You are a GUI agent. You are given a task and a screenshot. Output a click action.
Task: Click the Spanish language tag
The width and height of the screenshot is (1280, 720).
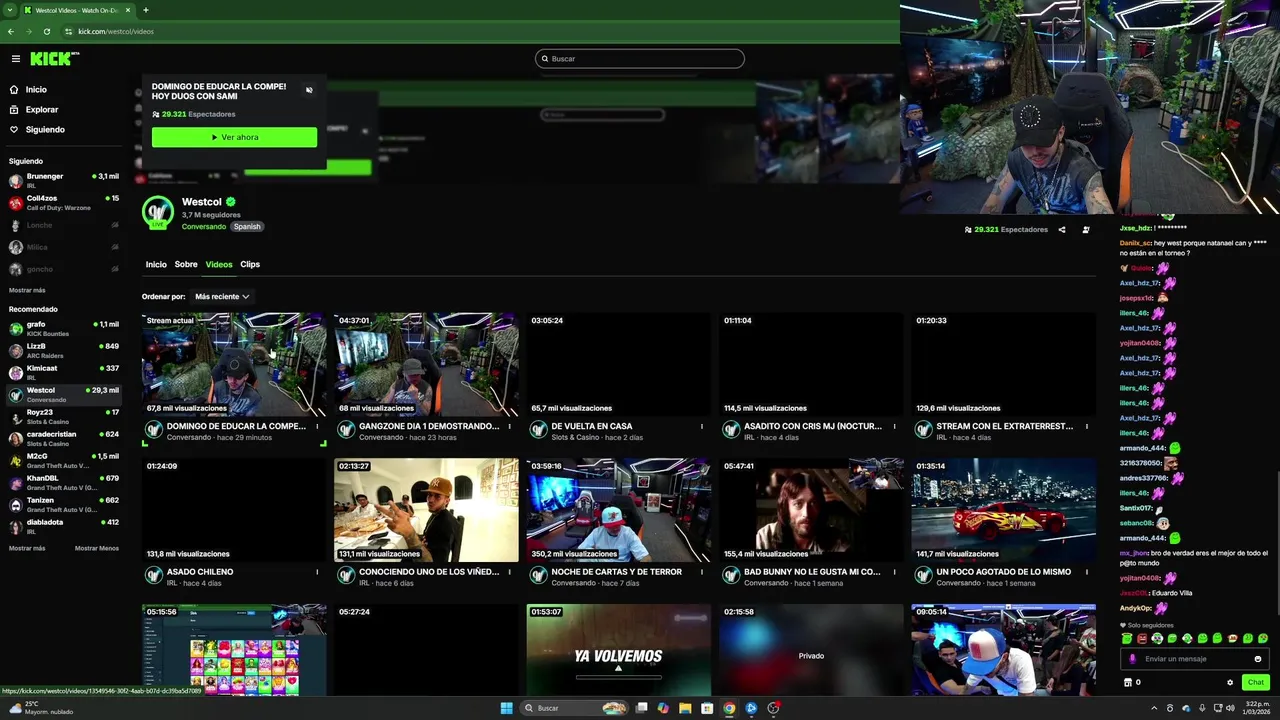[247, 227]
